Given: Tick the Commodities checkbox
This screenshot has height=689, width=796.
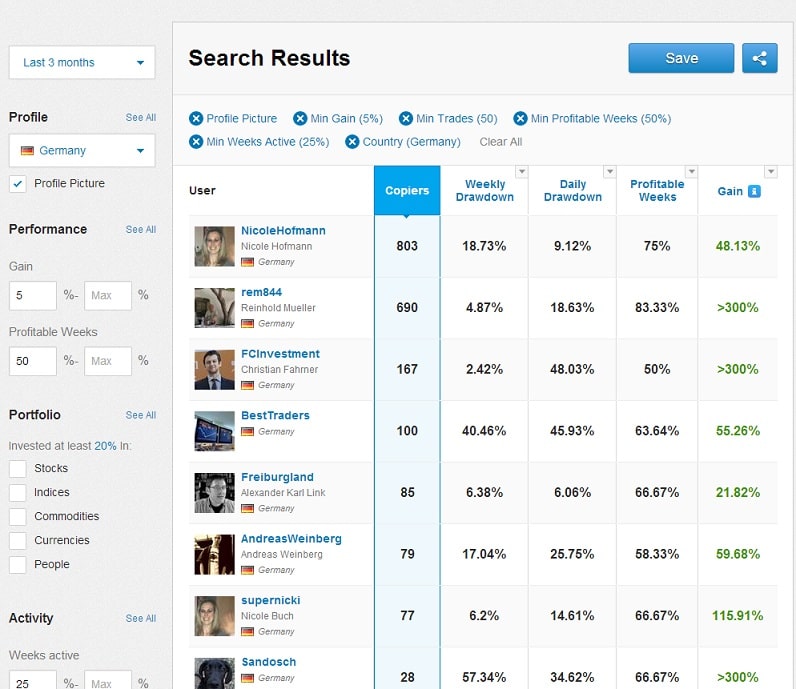Looking at the screenshot, I should [x=18, y=517].
